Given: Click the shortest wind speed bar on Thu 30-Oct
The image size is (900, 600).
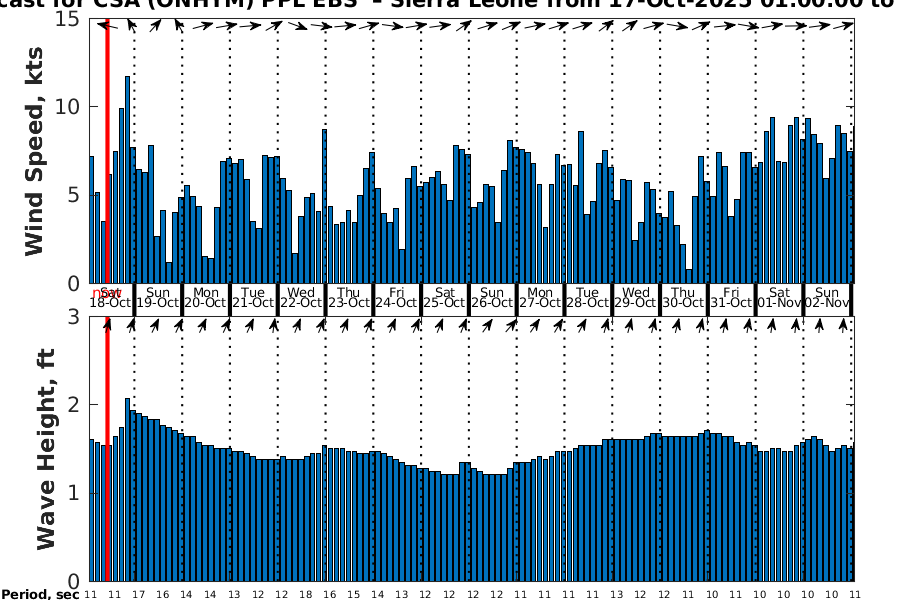Looking at the screenshot, I should 688,276.
